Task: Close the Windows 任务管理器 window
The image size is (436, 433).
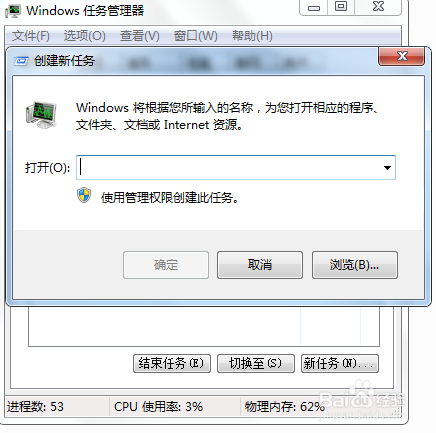Action: (x=378, y=7)
